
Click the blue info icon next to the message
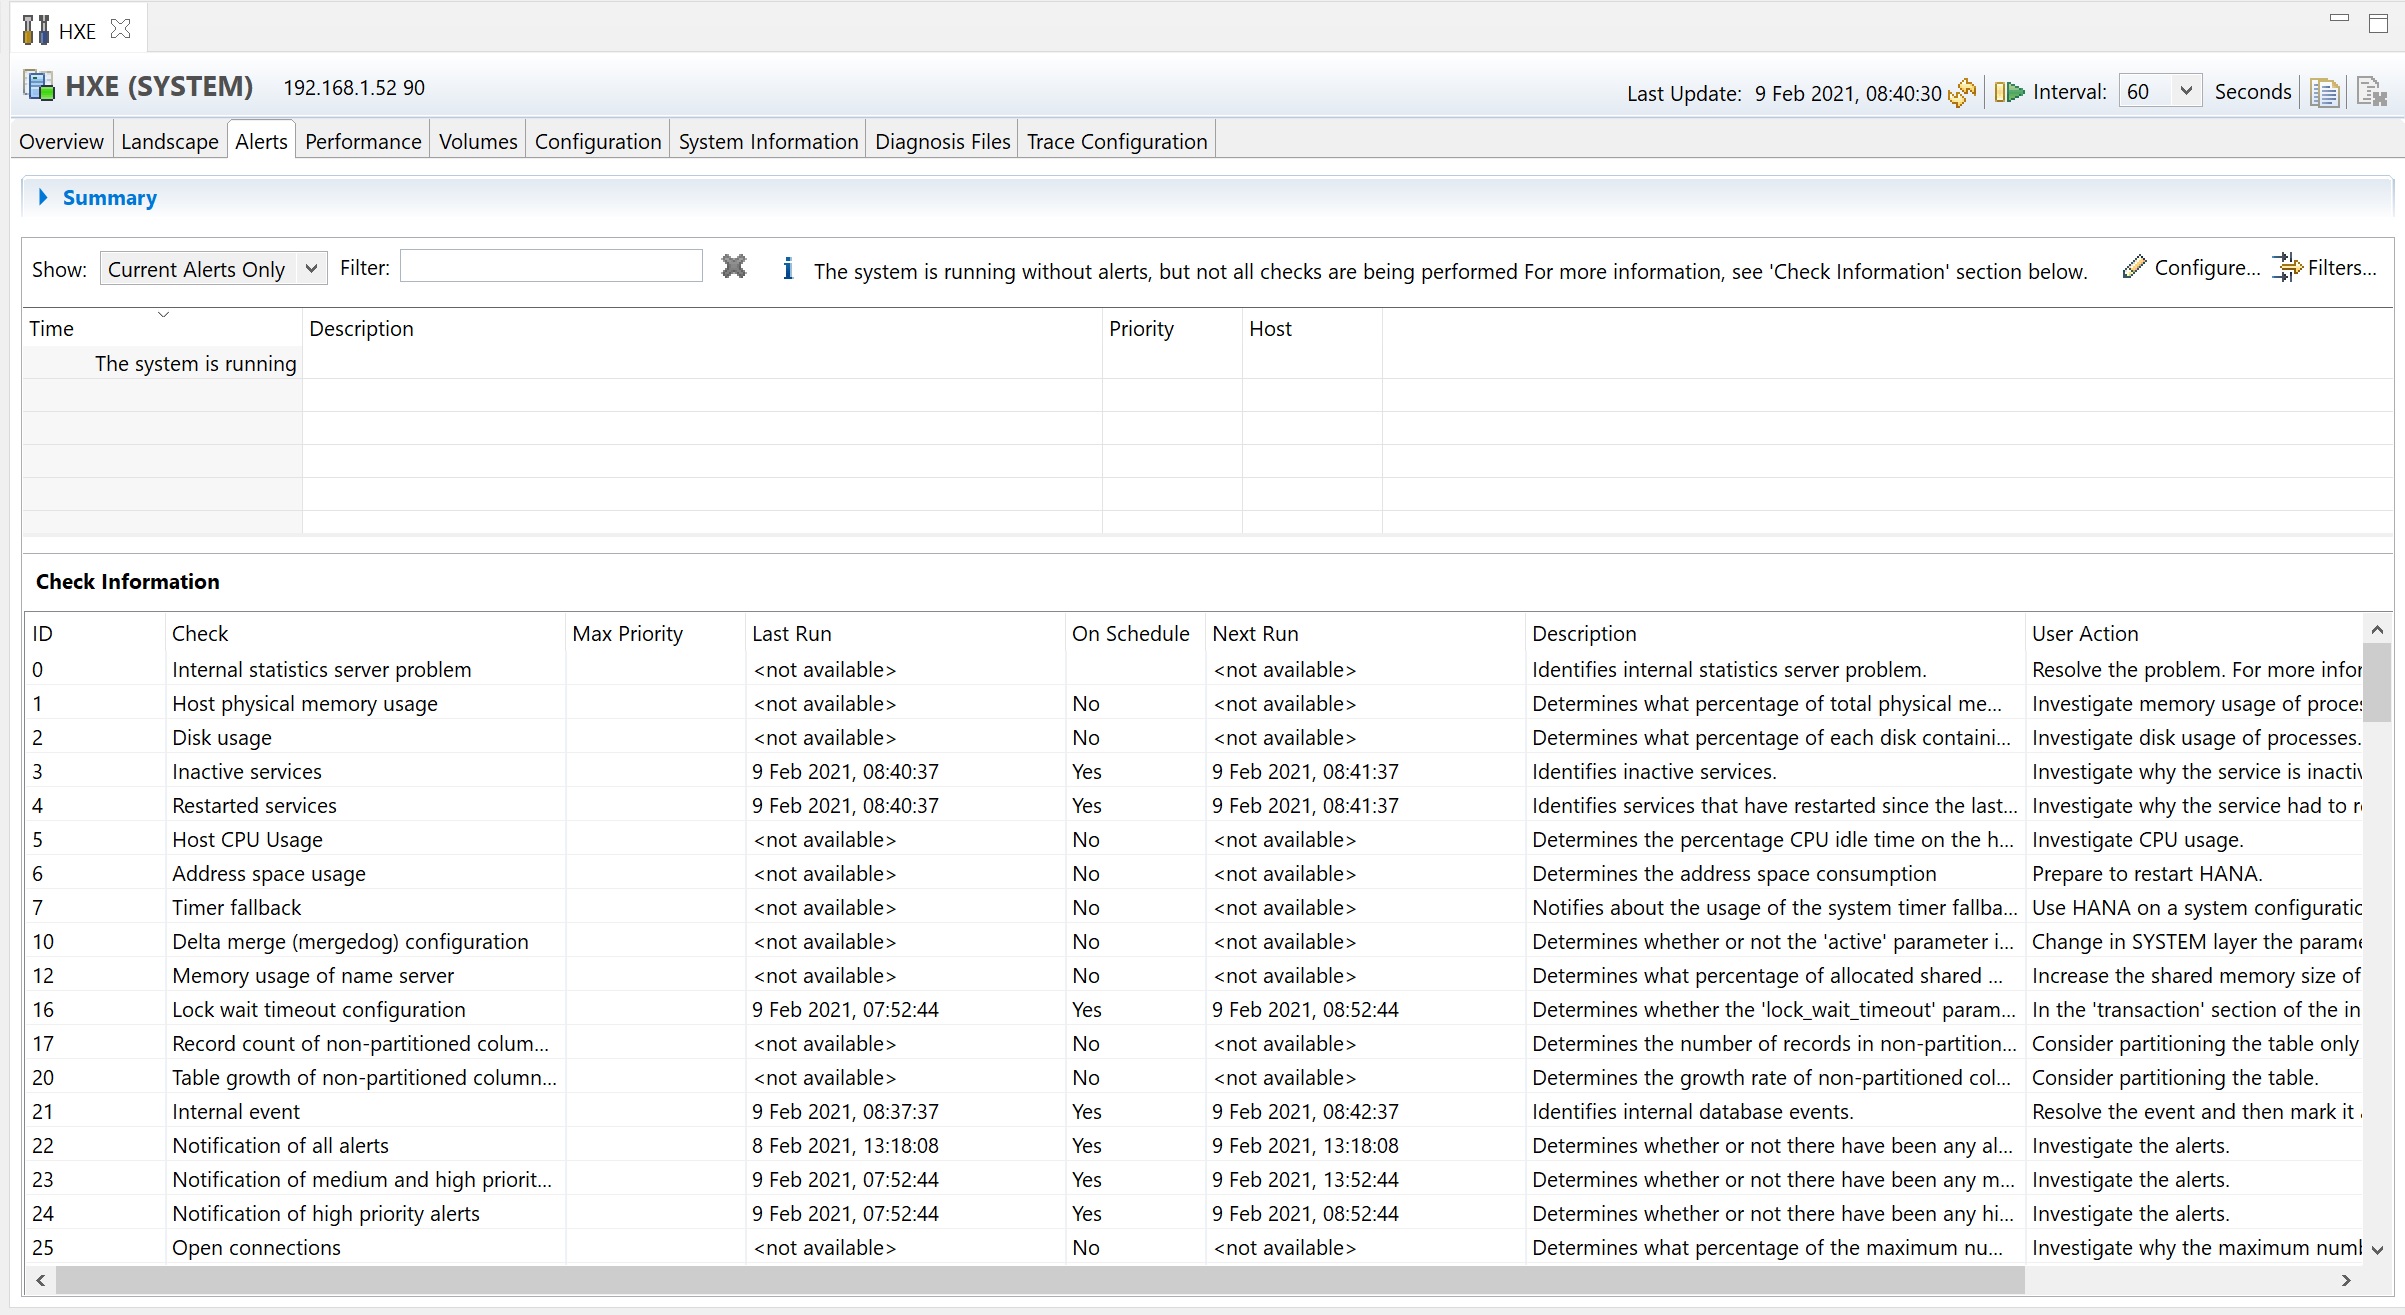pos(788,269)
